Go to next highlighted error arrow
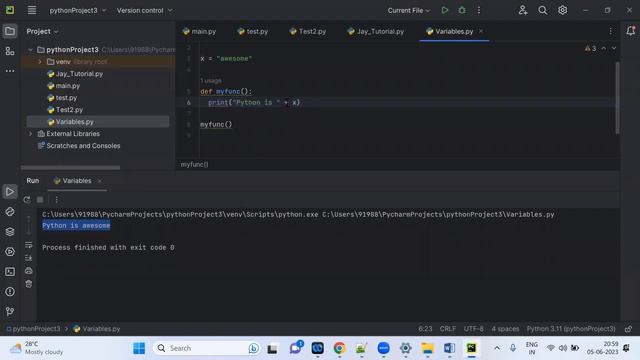The image size is (640, 360). pos(613,48)
